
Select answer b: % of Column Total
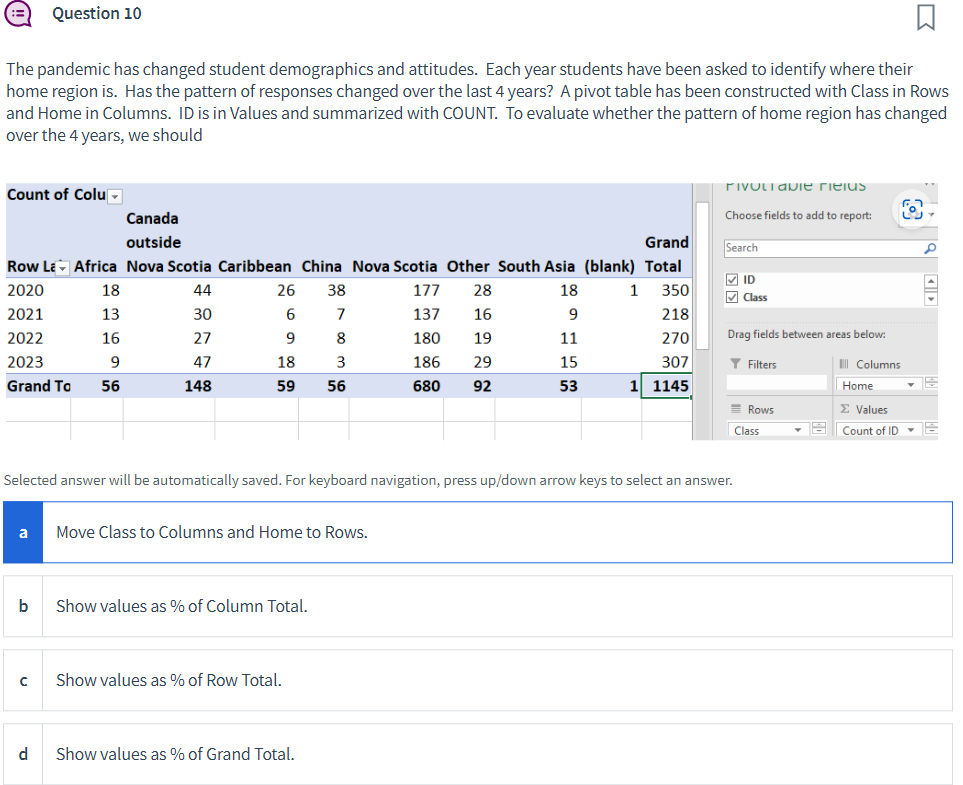coord(478,606)
